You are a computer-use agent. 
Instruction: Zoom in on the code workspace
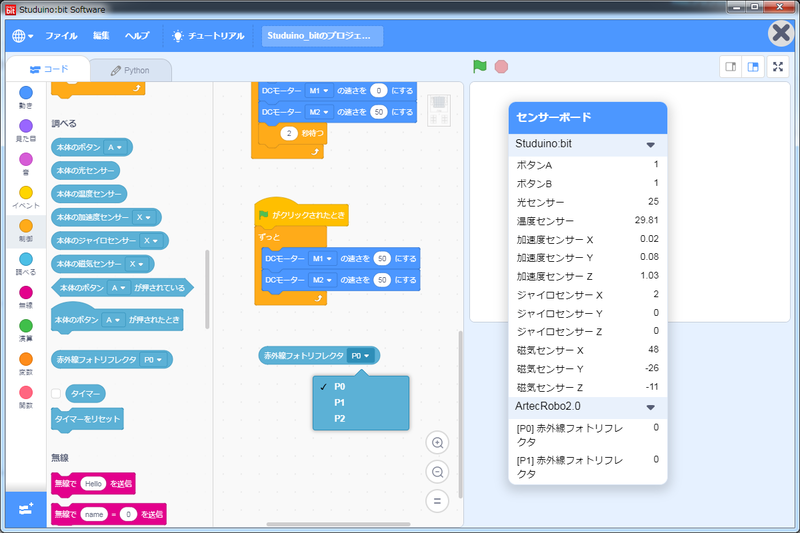click(437, 443)
